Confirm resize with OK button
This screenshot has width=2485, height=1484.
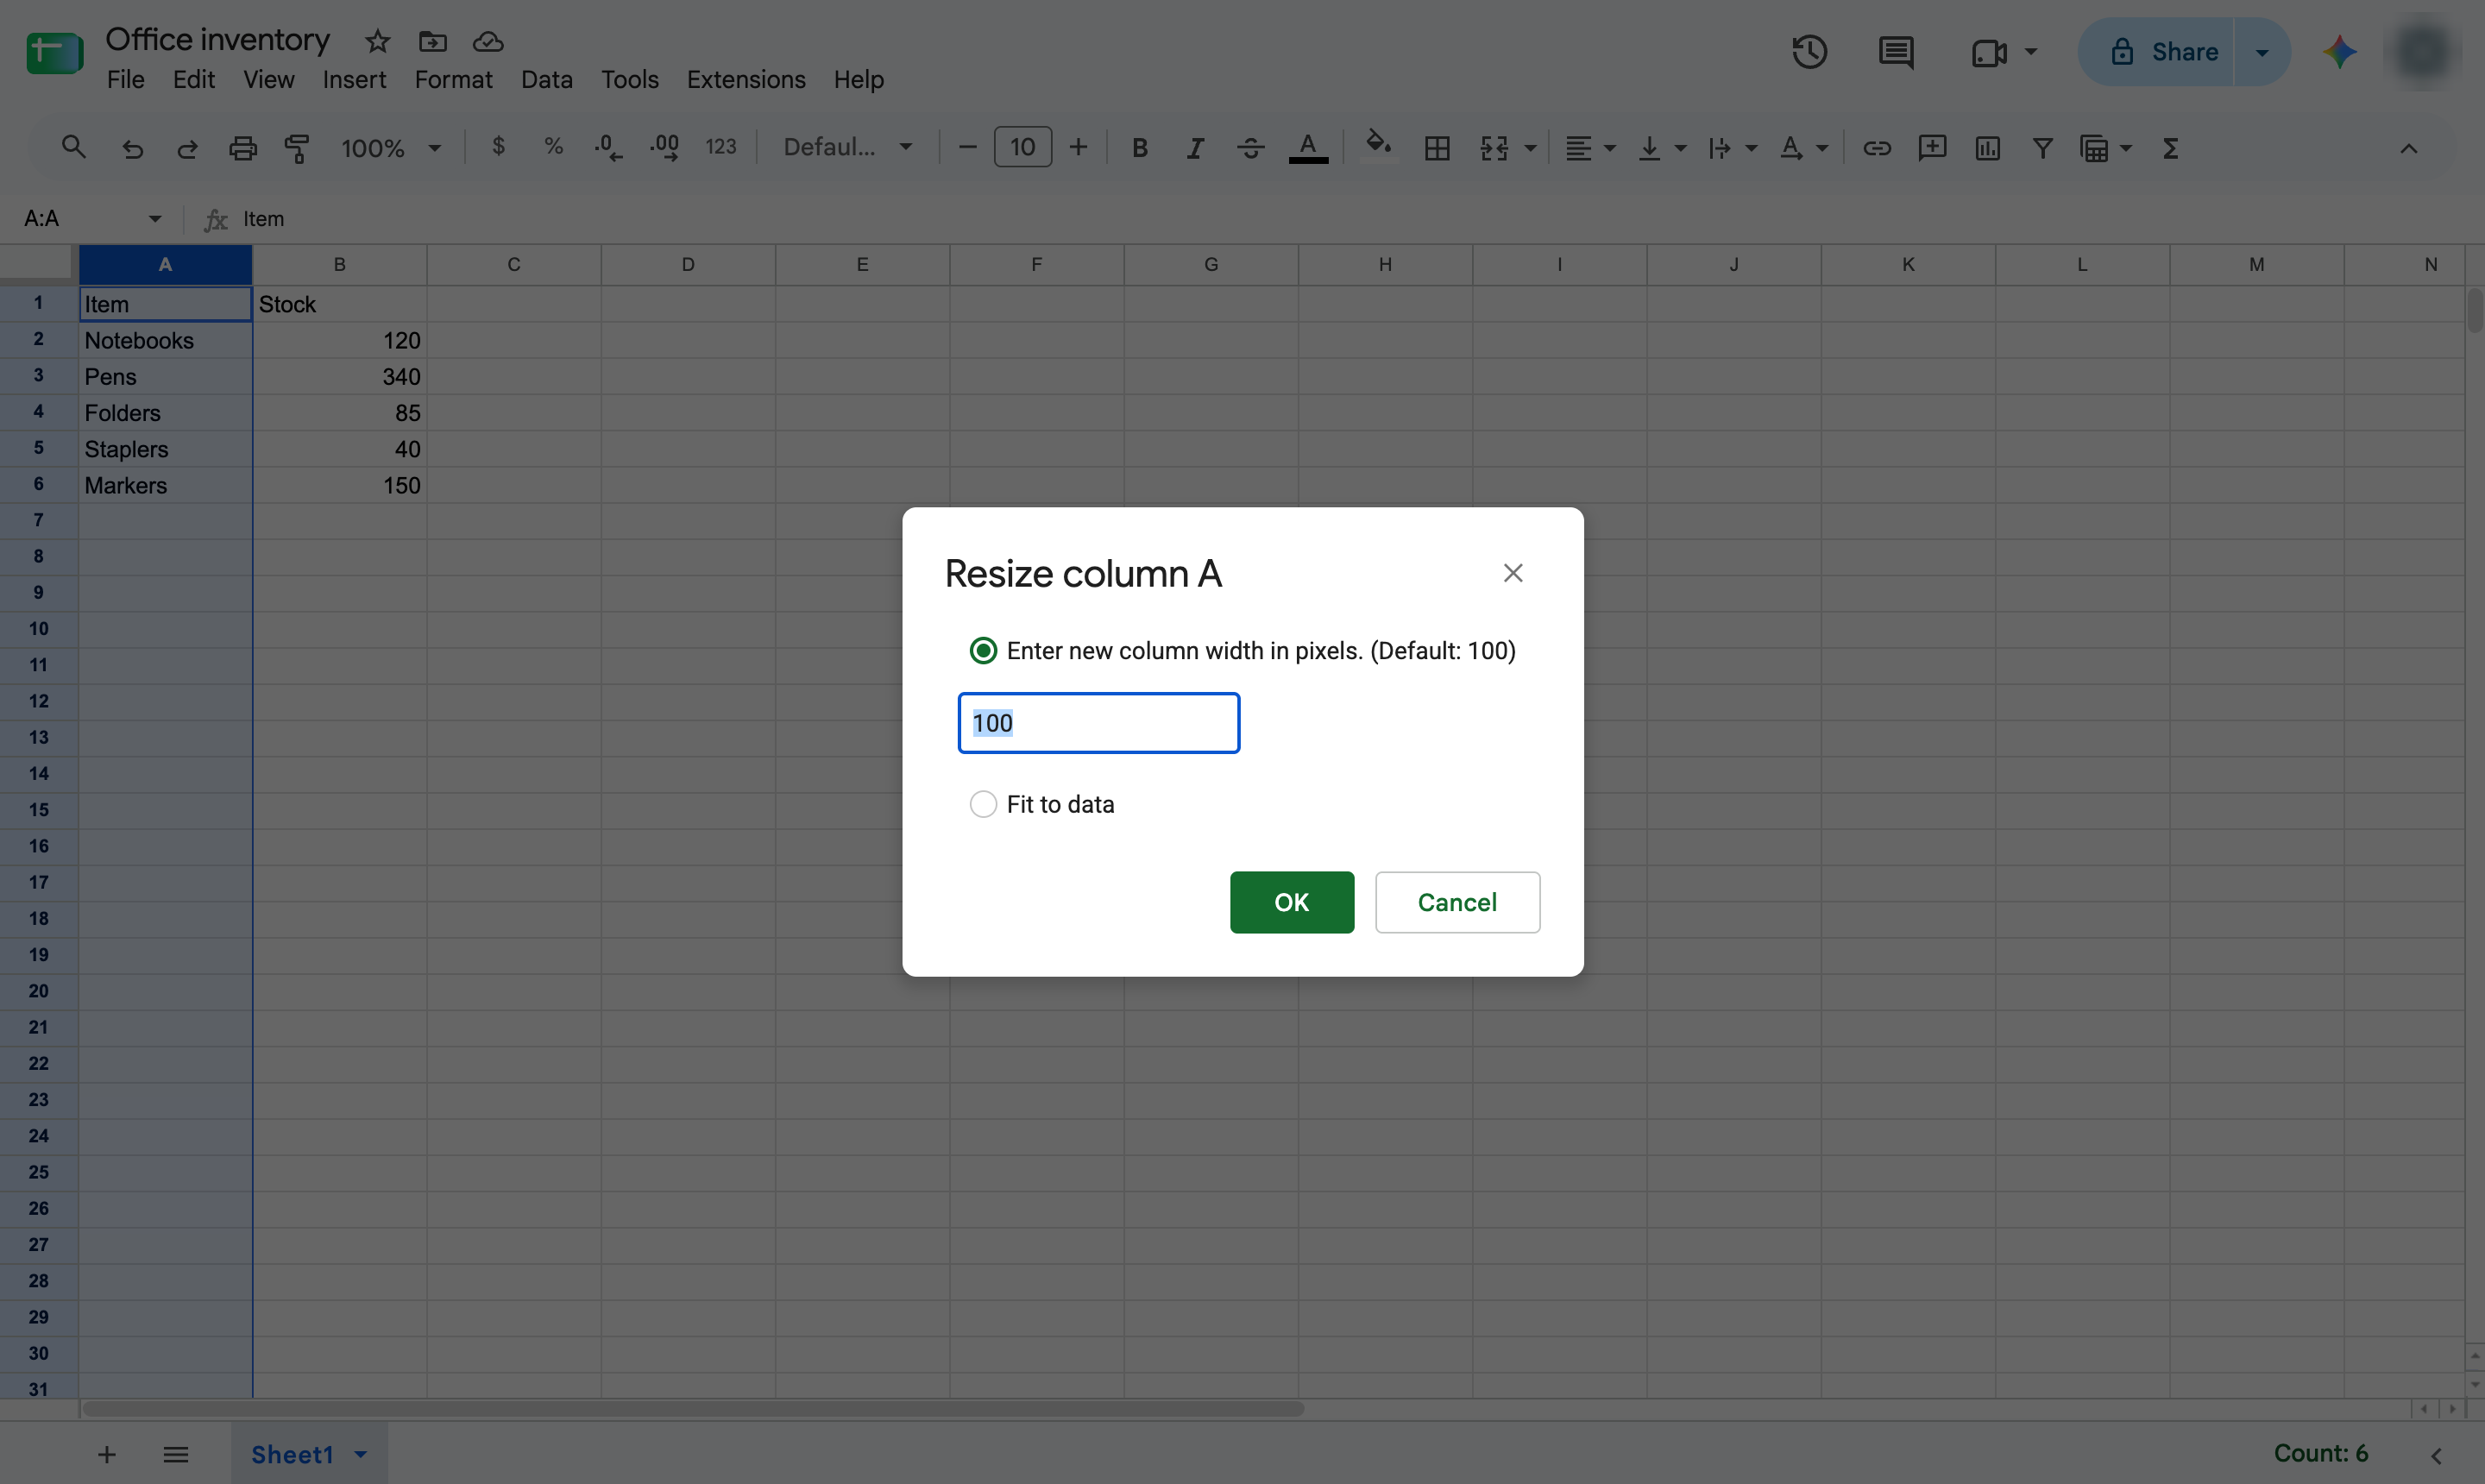(x=1292, y=902)
